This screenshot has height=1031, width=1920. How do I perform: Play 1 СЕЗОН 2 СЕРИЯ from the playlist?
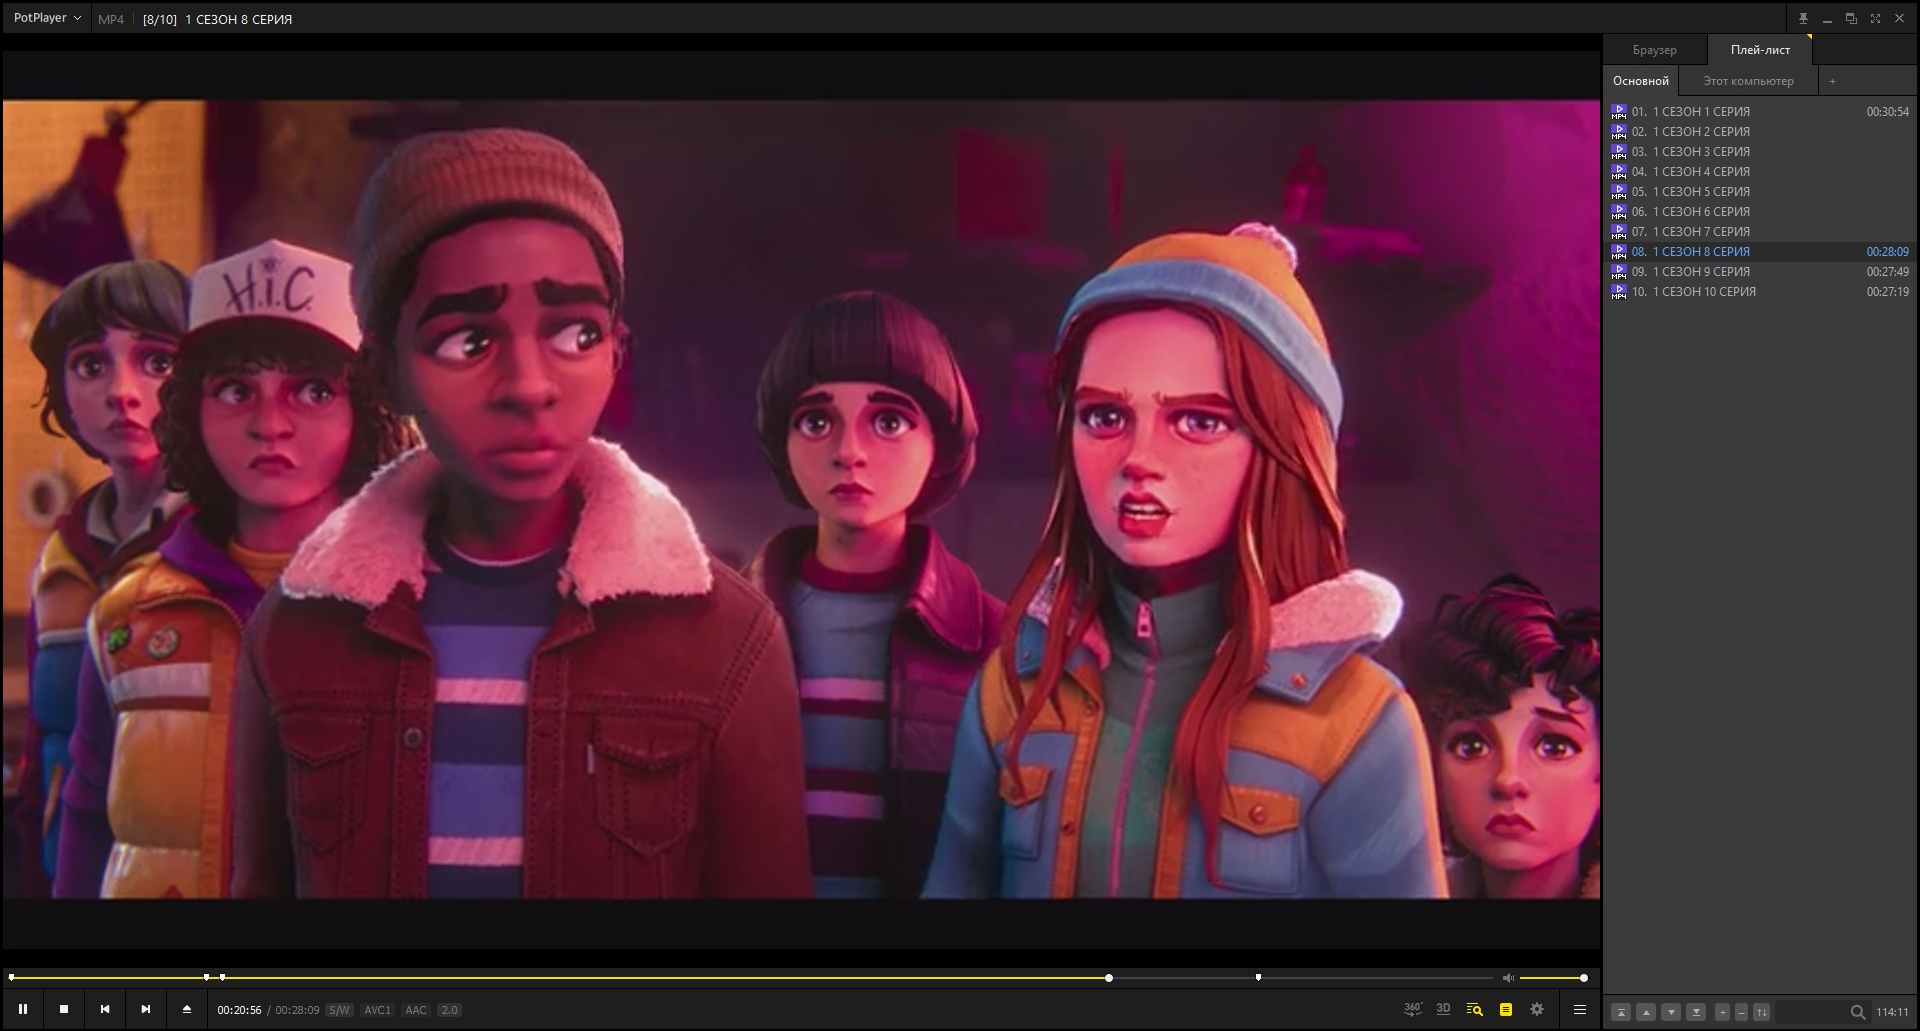(x=1760, y=132)
